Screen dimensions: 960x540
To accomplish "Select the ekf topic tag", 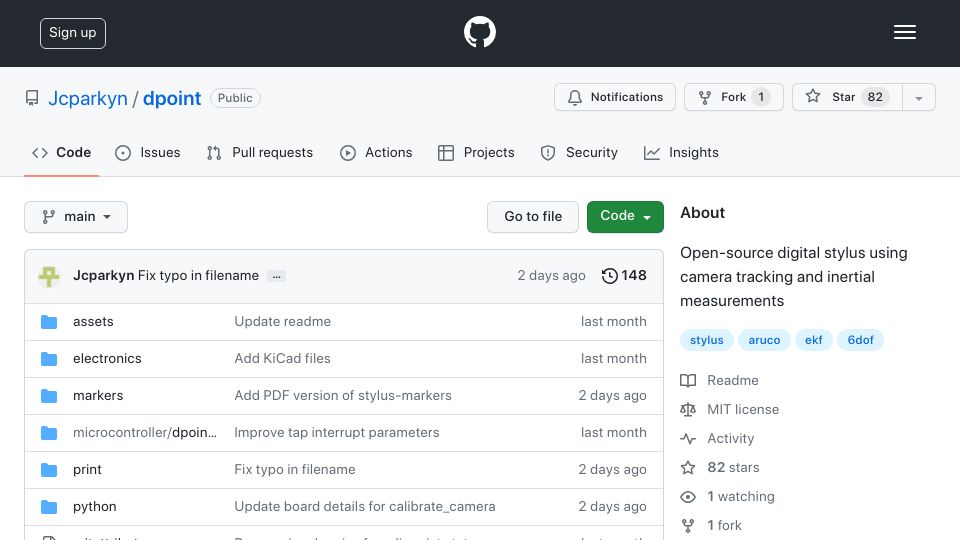I will [x=814, y=340].
